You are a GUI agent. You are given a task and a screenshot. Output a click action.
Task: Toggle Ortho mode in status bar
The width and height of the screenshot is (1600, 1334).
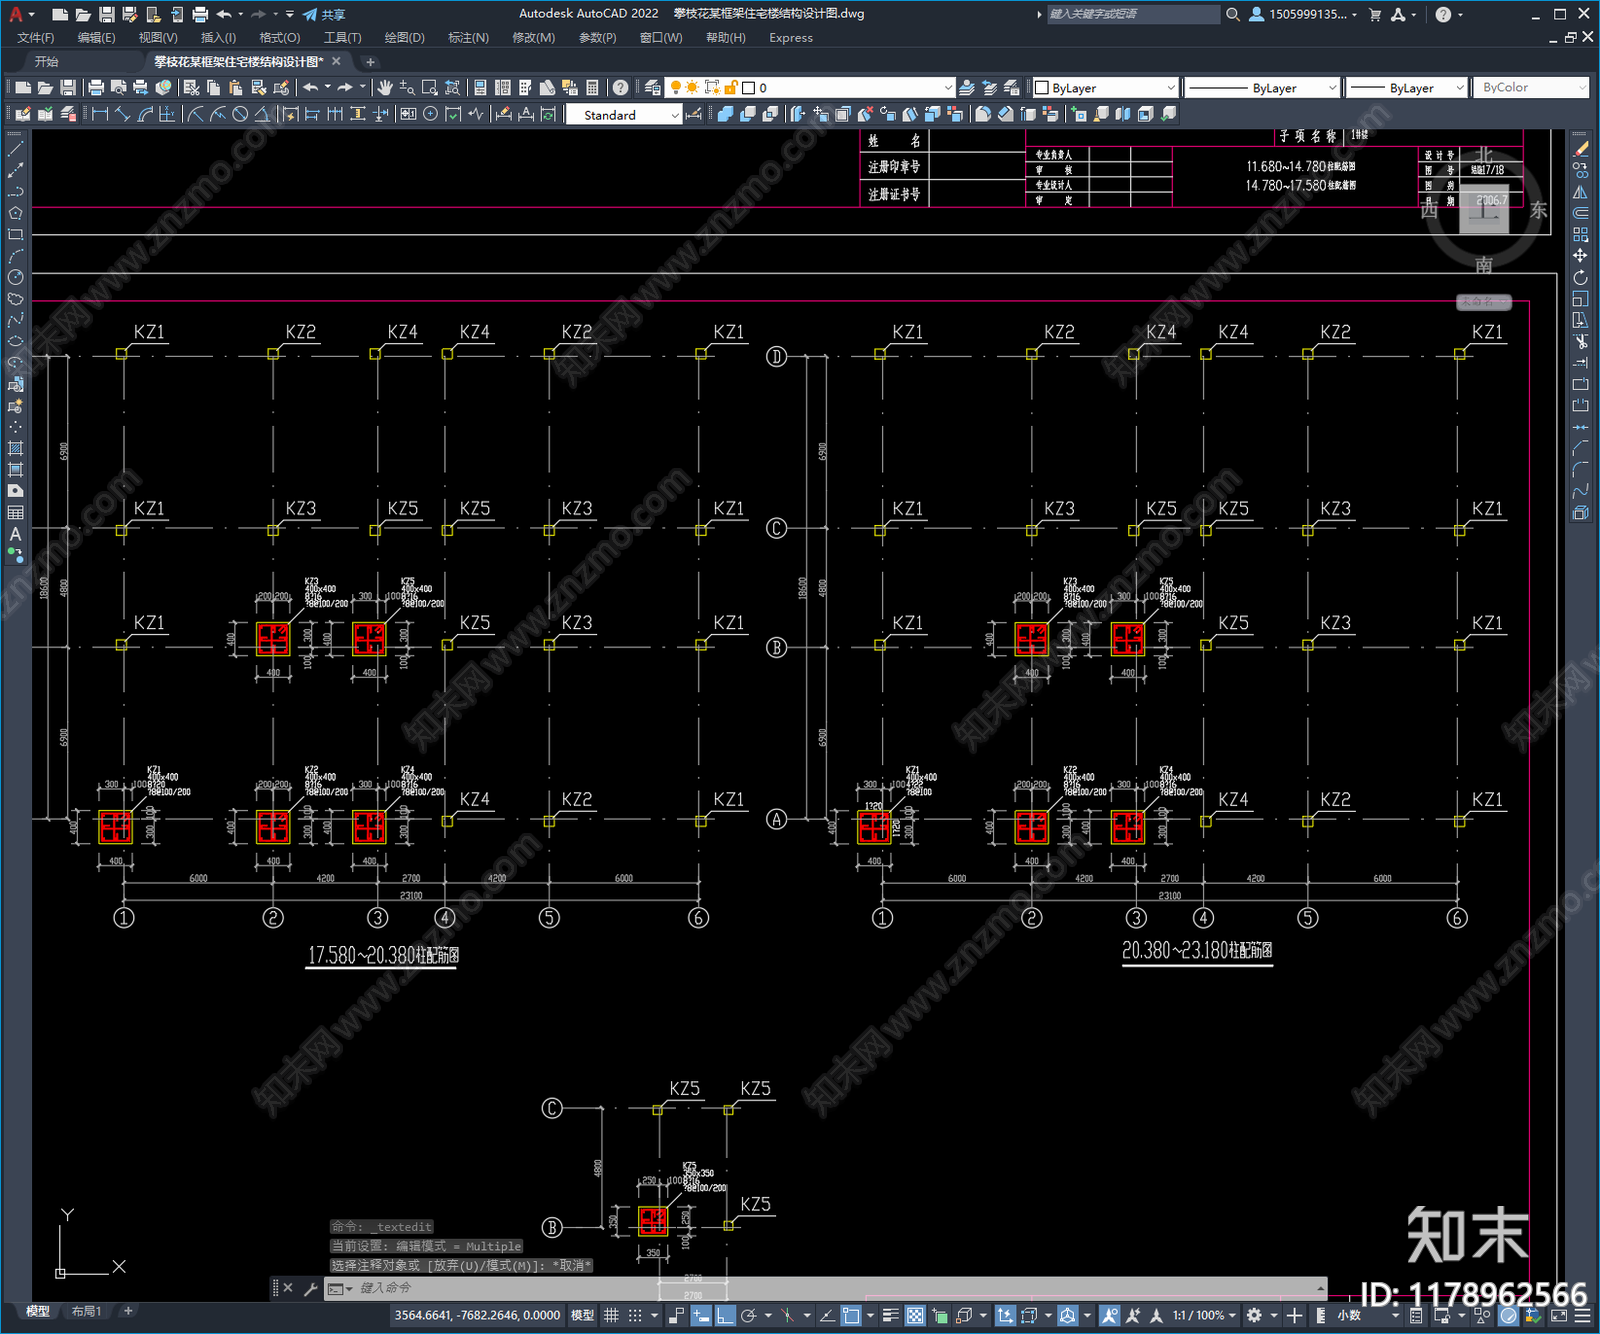point(725,1315)
